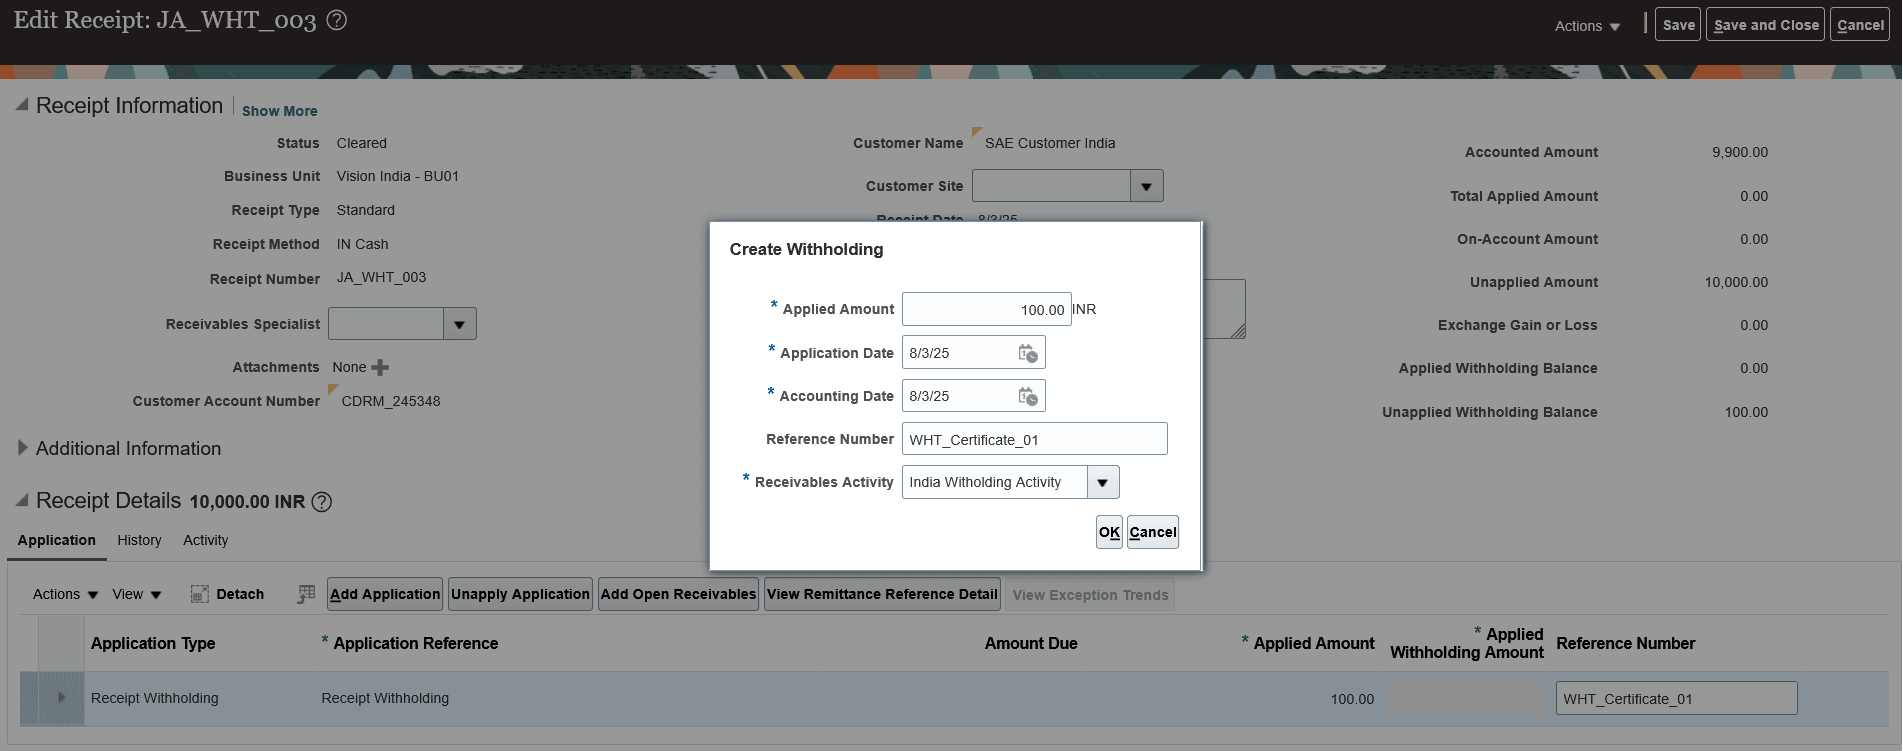Open the page-level Actions menu
The height and width of the screenshot is (751, 1903).
[1587, 26]
